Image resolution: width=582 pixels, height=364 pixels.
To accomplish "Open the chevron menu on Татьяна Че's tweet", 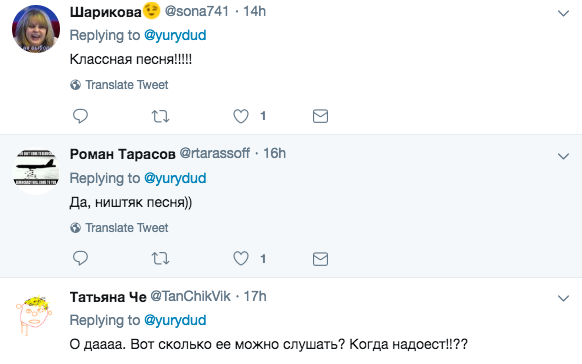I will coord(563,298).
